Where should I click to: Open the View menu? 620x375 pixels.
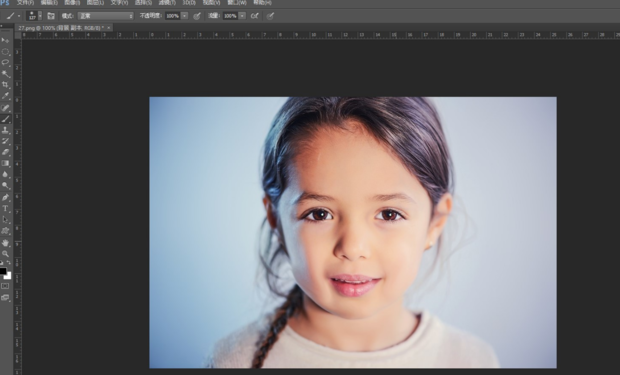tap(212, 3)
